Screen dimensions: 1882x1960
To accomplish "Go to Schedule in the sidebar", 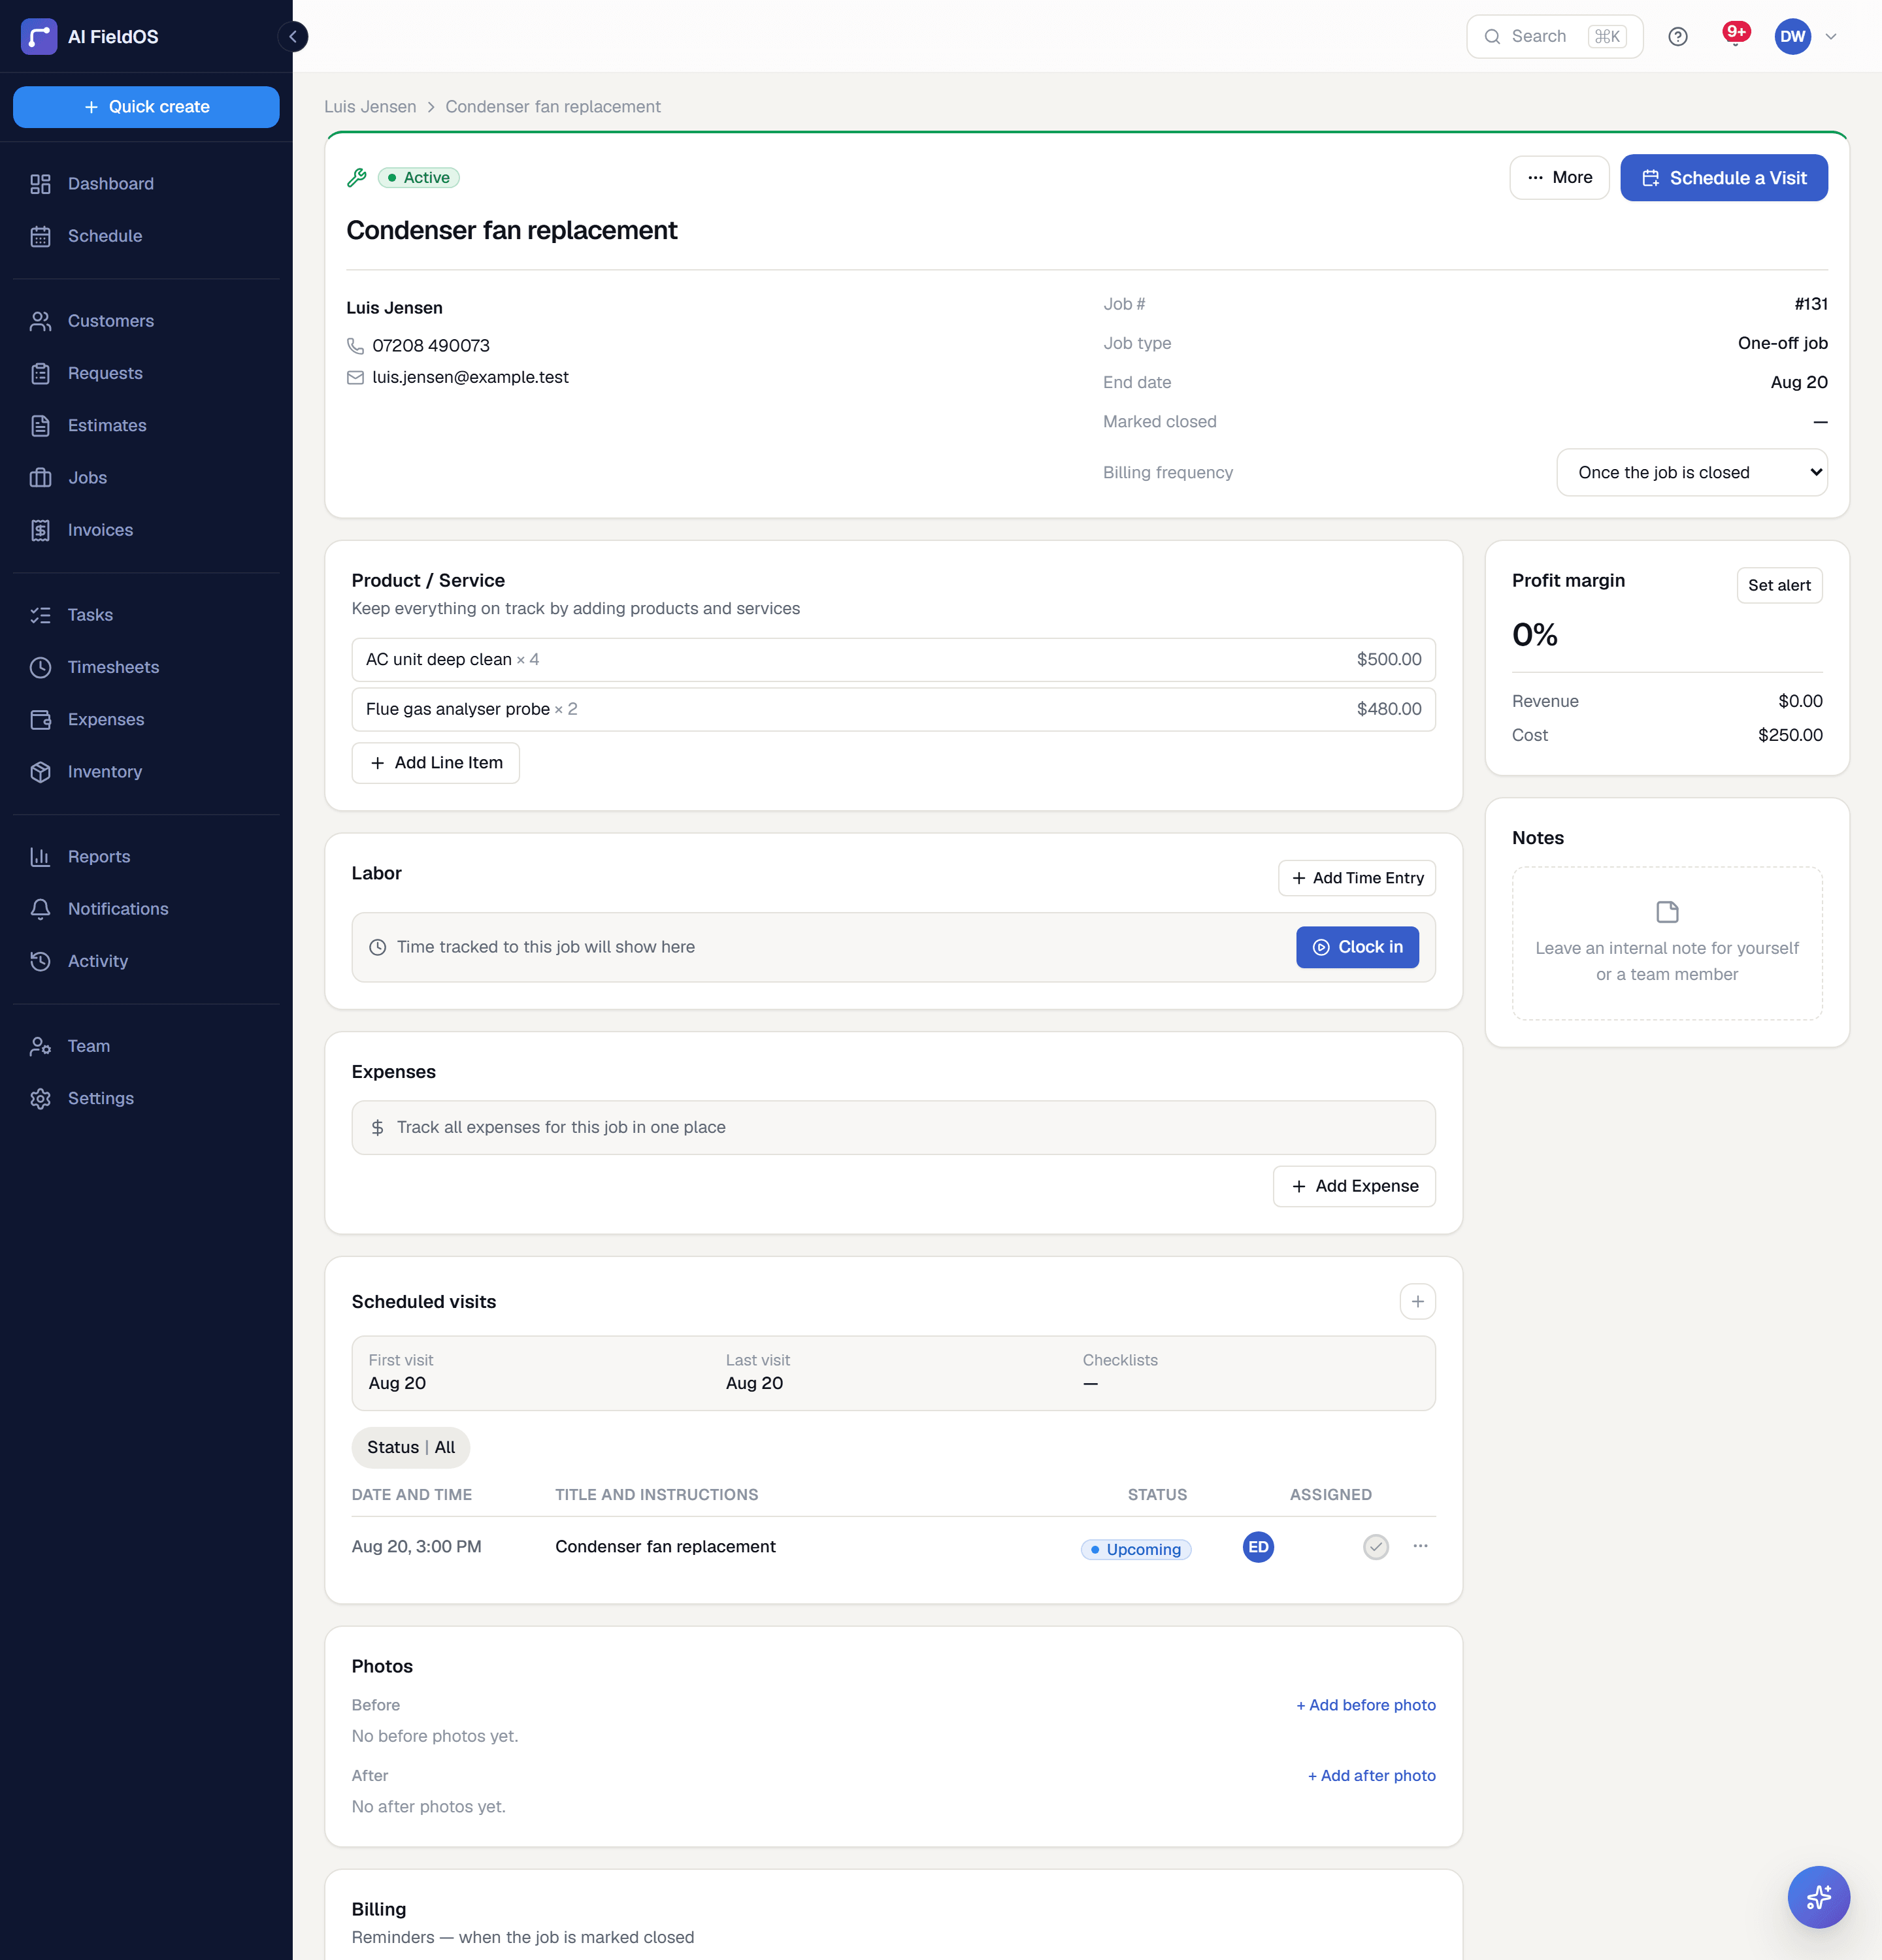I will coord(146,236).
